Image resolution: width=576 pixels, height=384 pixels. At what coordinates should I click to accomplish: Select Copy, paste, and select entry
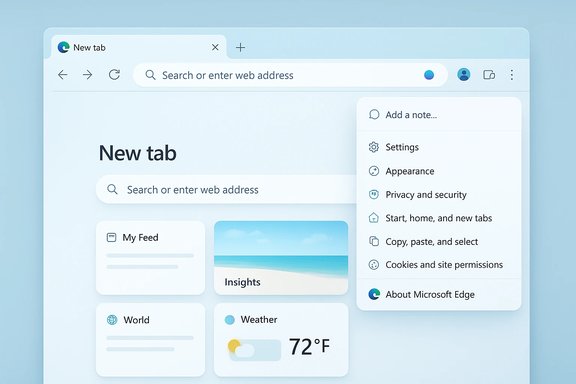[x=439, y=241]
